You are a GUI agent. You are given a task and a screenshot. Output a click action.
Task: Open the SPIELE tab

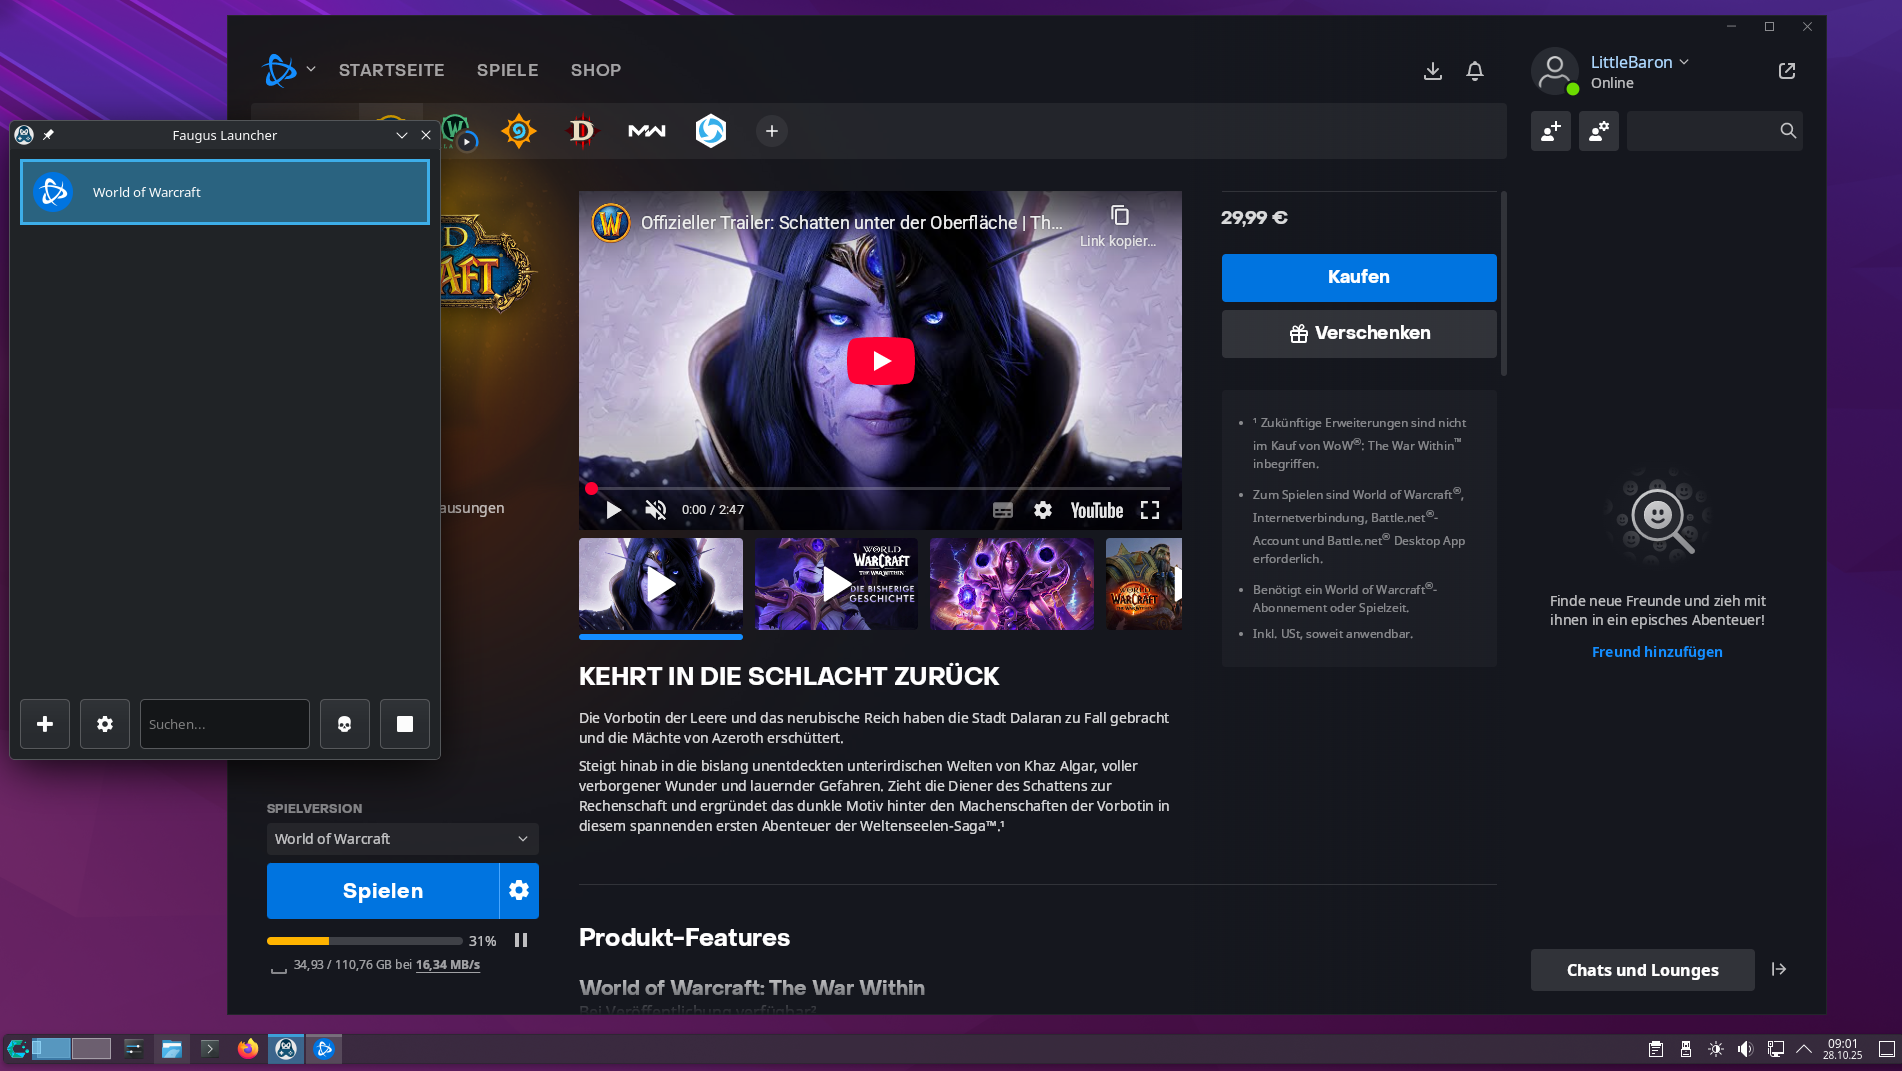(x=507, y=70)
